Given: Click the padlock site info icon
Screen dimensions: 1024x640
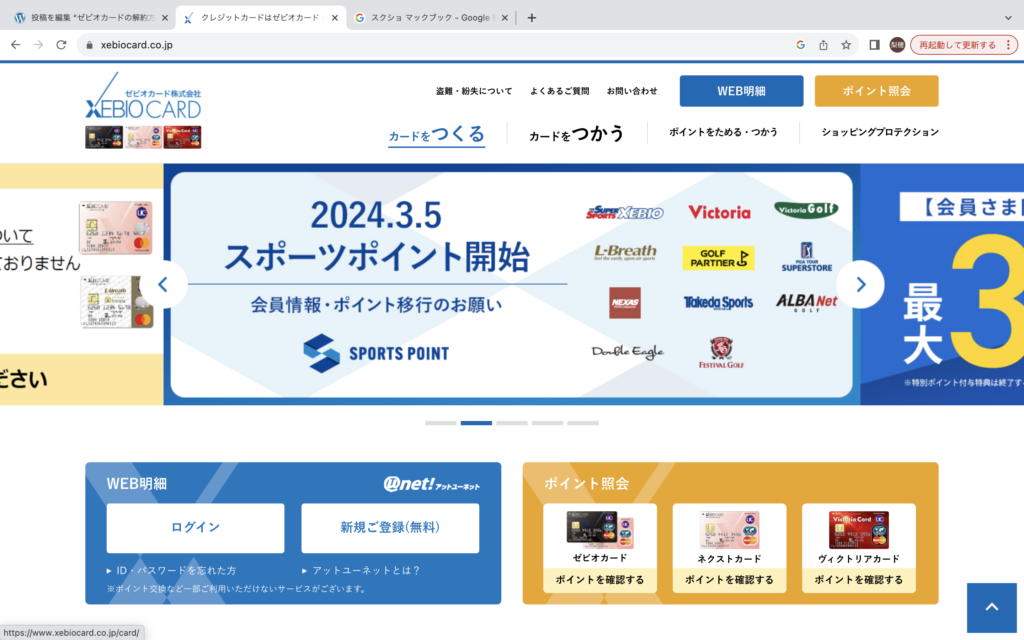Looking at the screenshot, I should [89, 45].
